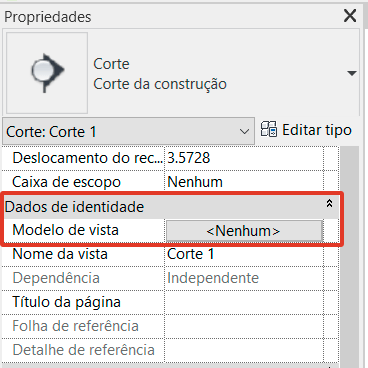The image size is (368, 368).
Task: Click the Detalhe de referência value cell
Action: (x=244, y=350)
